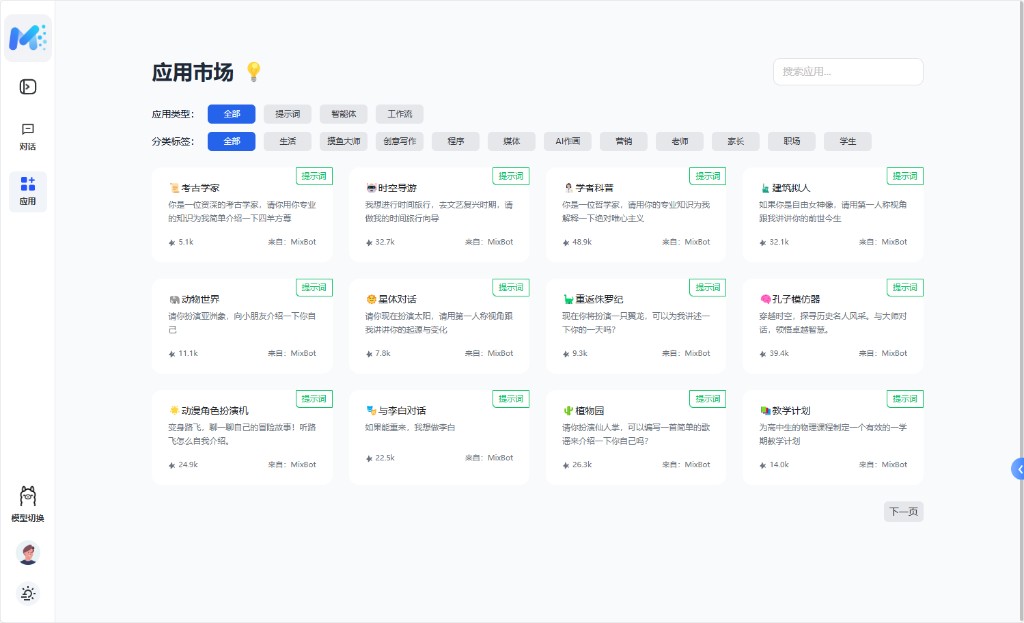Open the 考古学家 app title
Viewport: 1024px width, 623px height.
200,188
